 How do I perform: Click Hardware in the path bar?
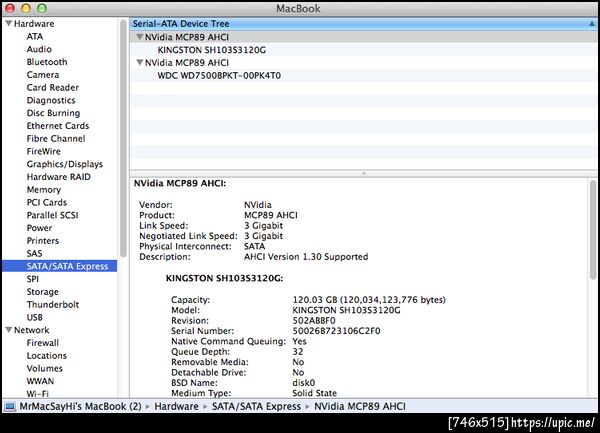tap(176, 406)
